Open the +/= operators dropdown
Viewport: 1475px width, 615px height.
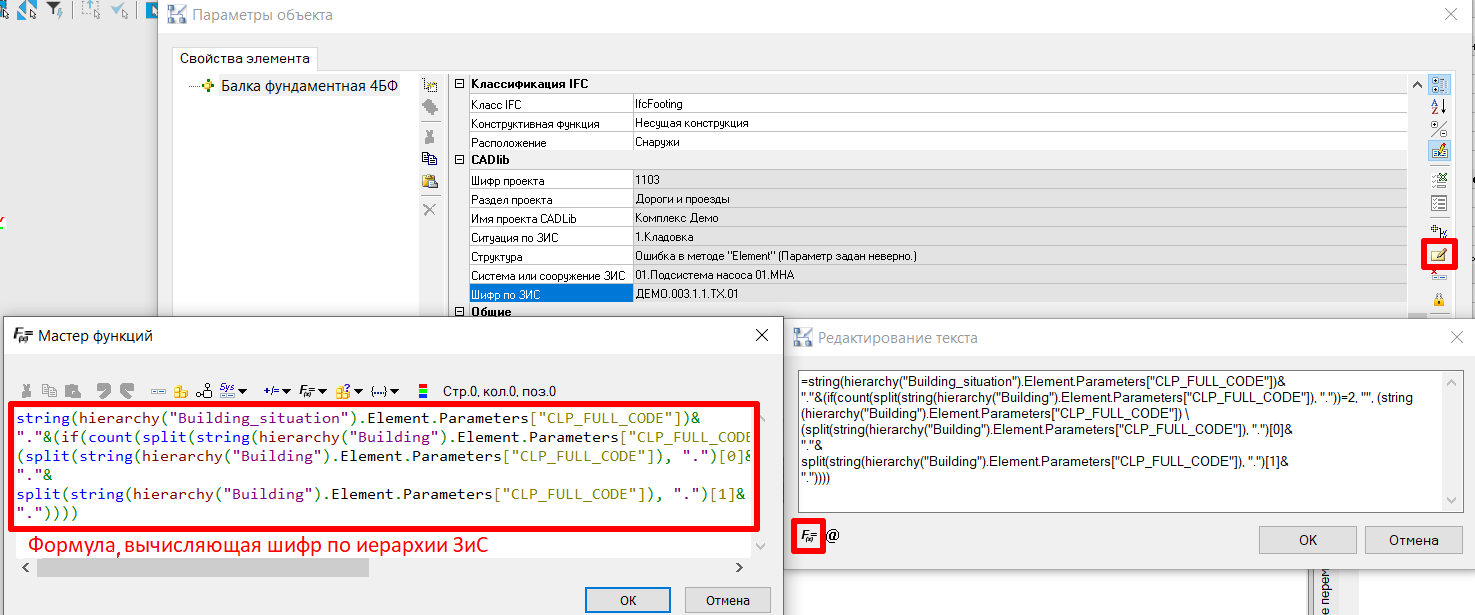pos(276,391)
